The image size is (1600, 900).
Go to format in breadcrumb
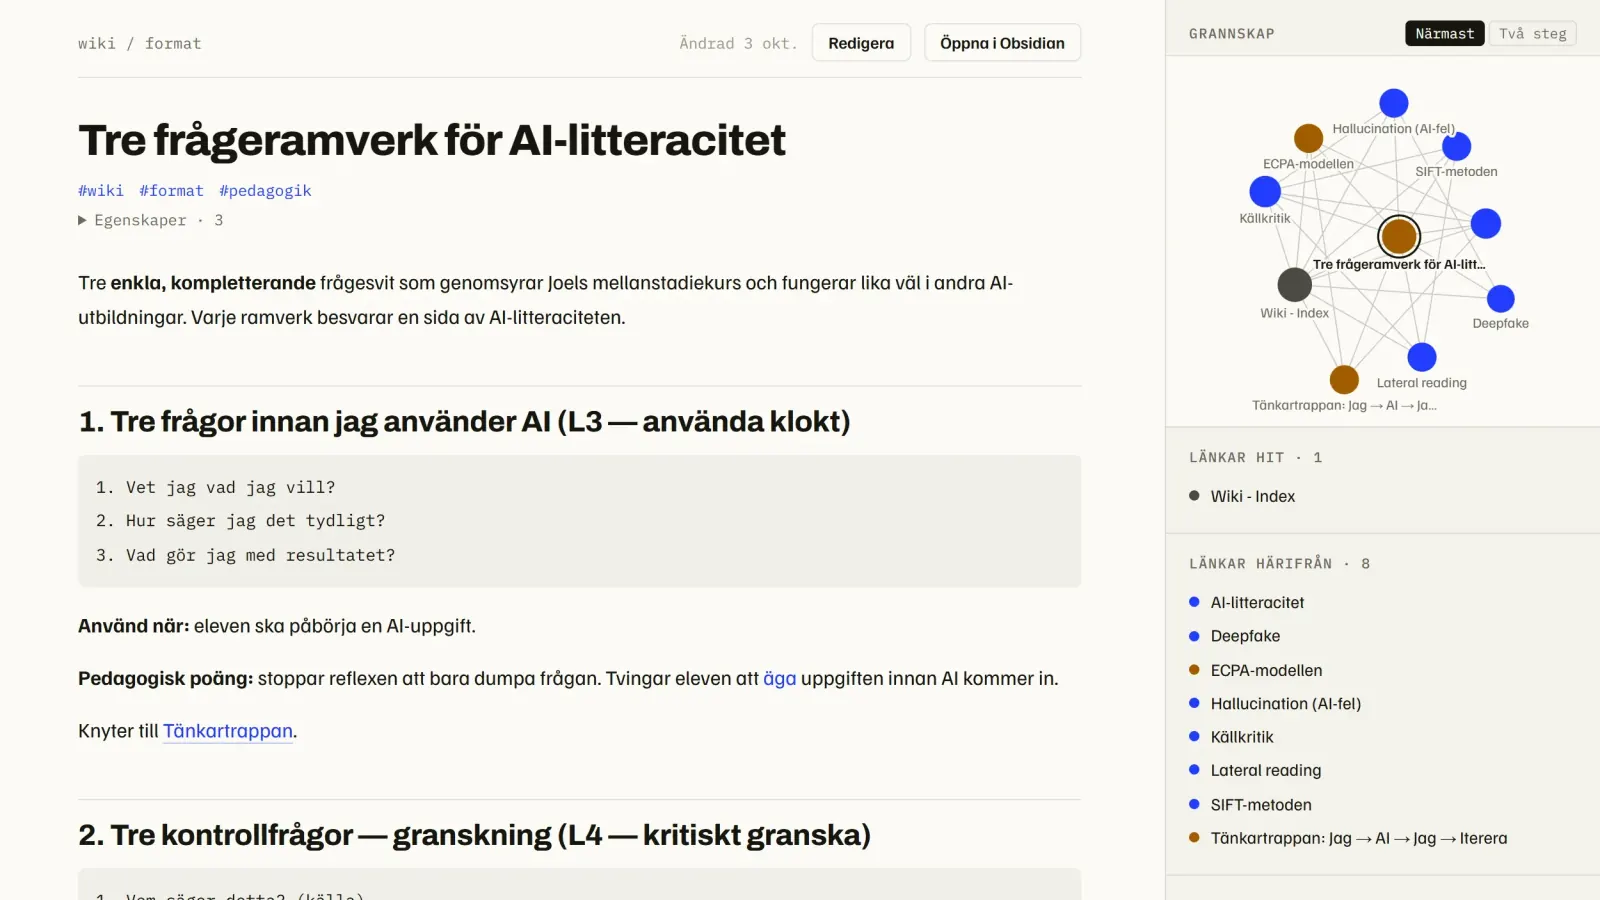173,43
